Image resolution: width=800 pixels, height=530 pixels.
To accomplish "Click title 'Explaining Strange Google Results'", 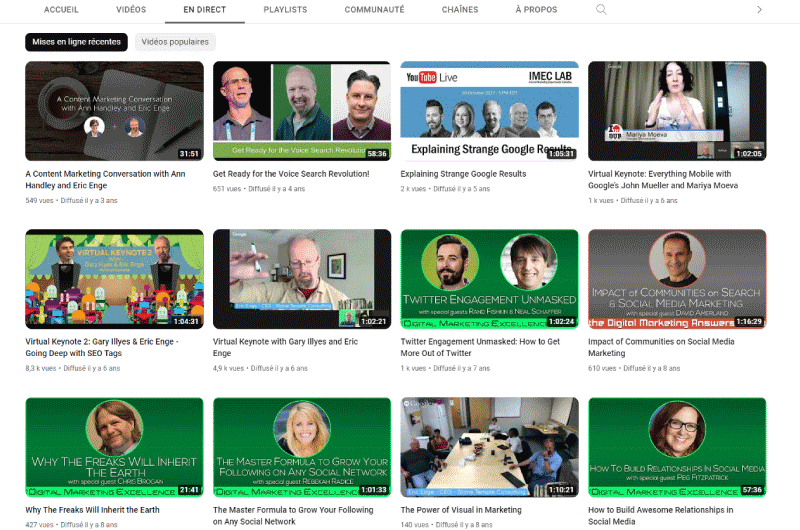I will (x=463, y=174).
